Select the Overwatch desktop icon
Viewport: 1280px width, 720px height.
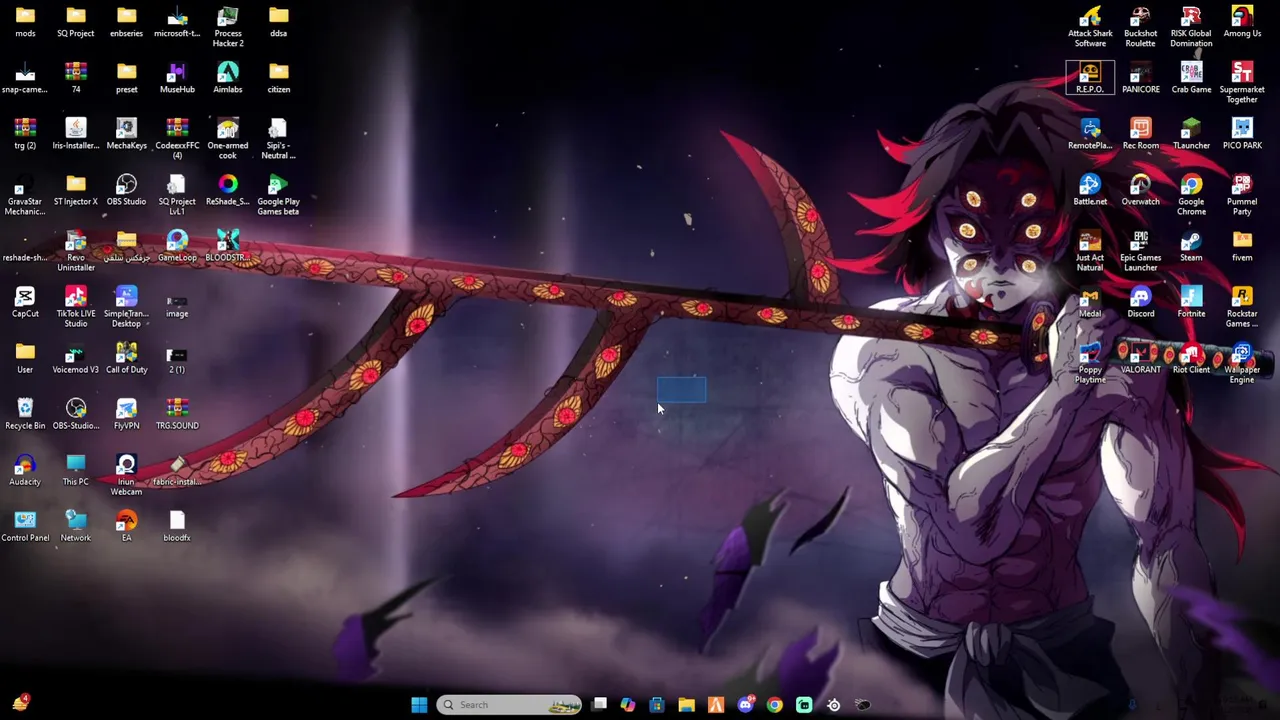click(x=1140, y=189)
